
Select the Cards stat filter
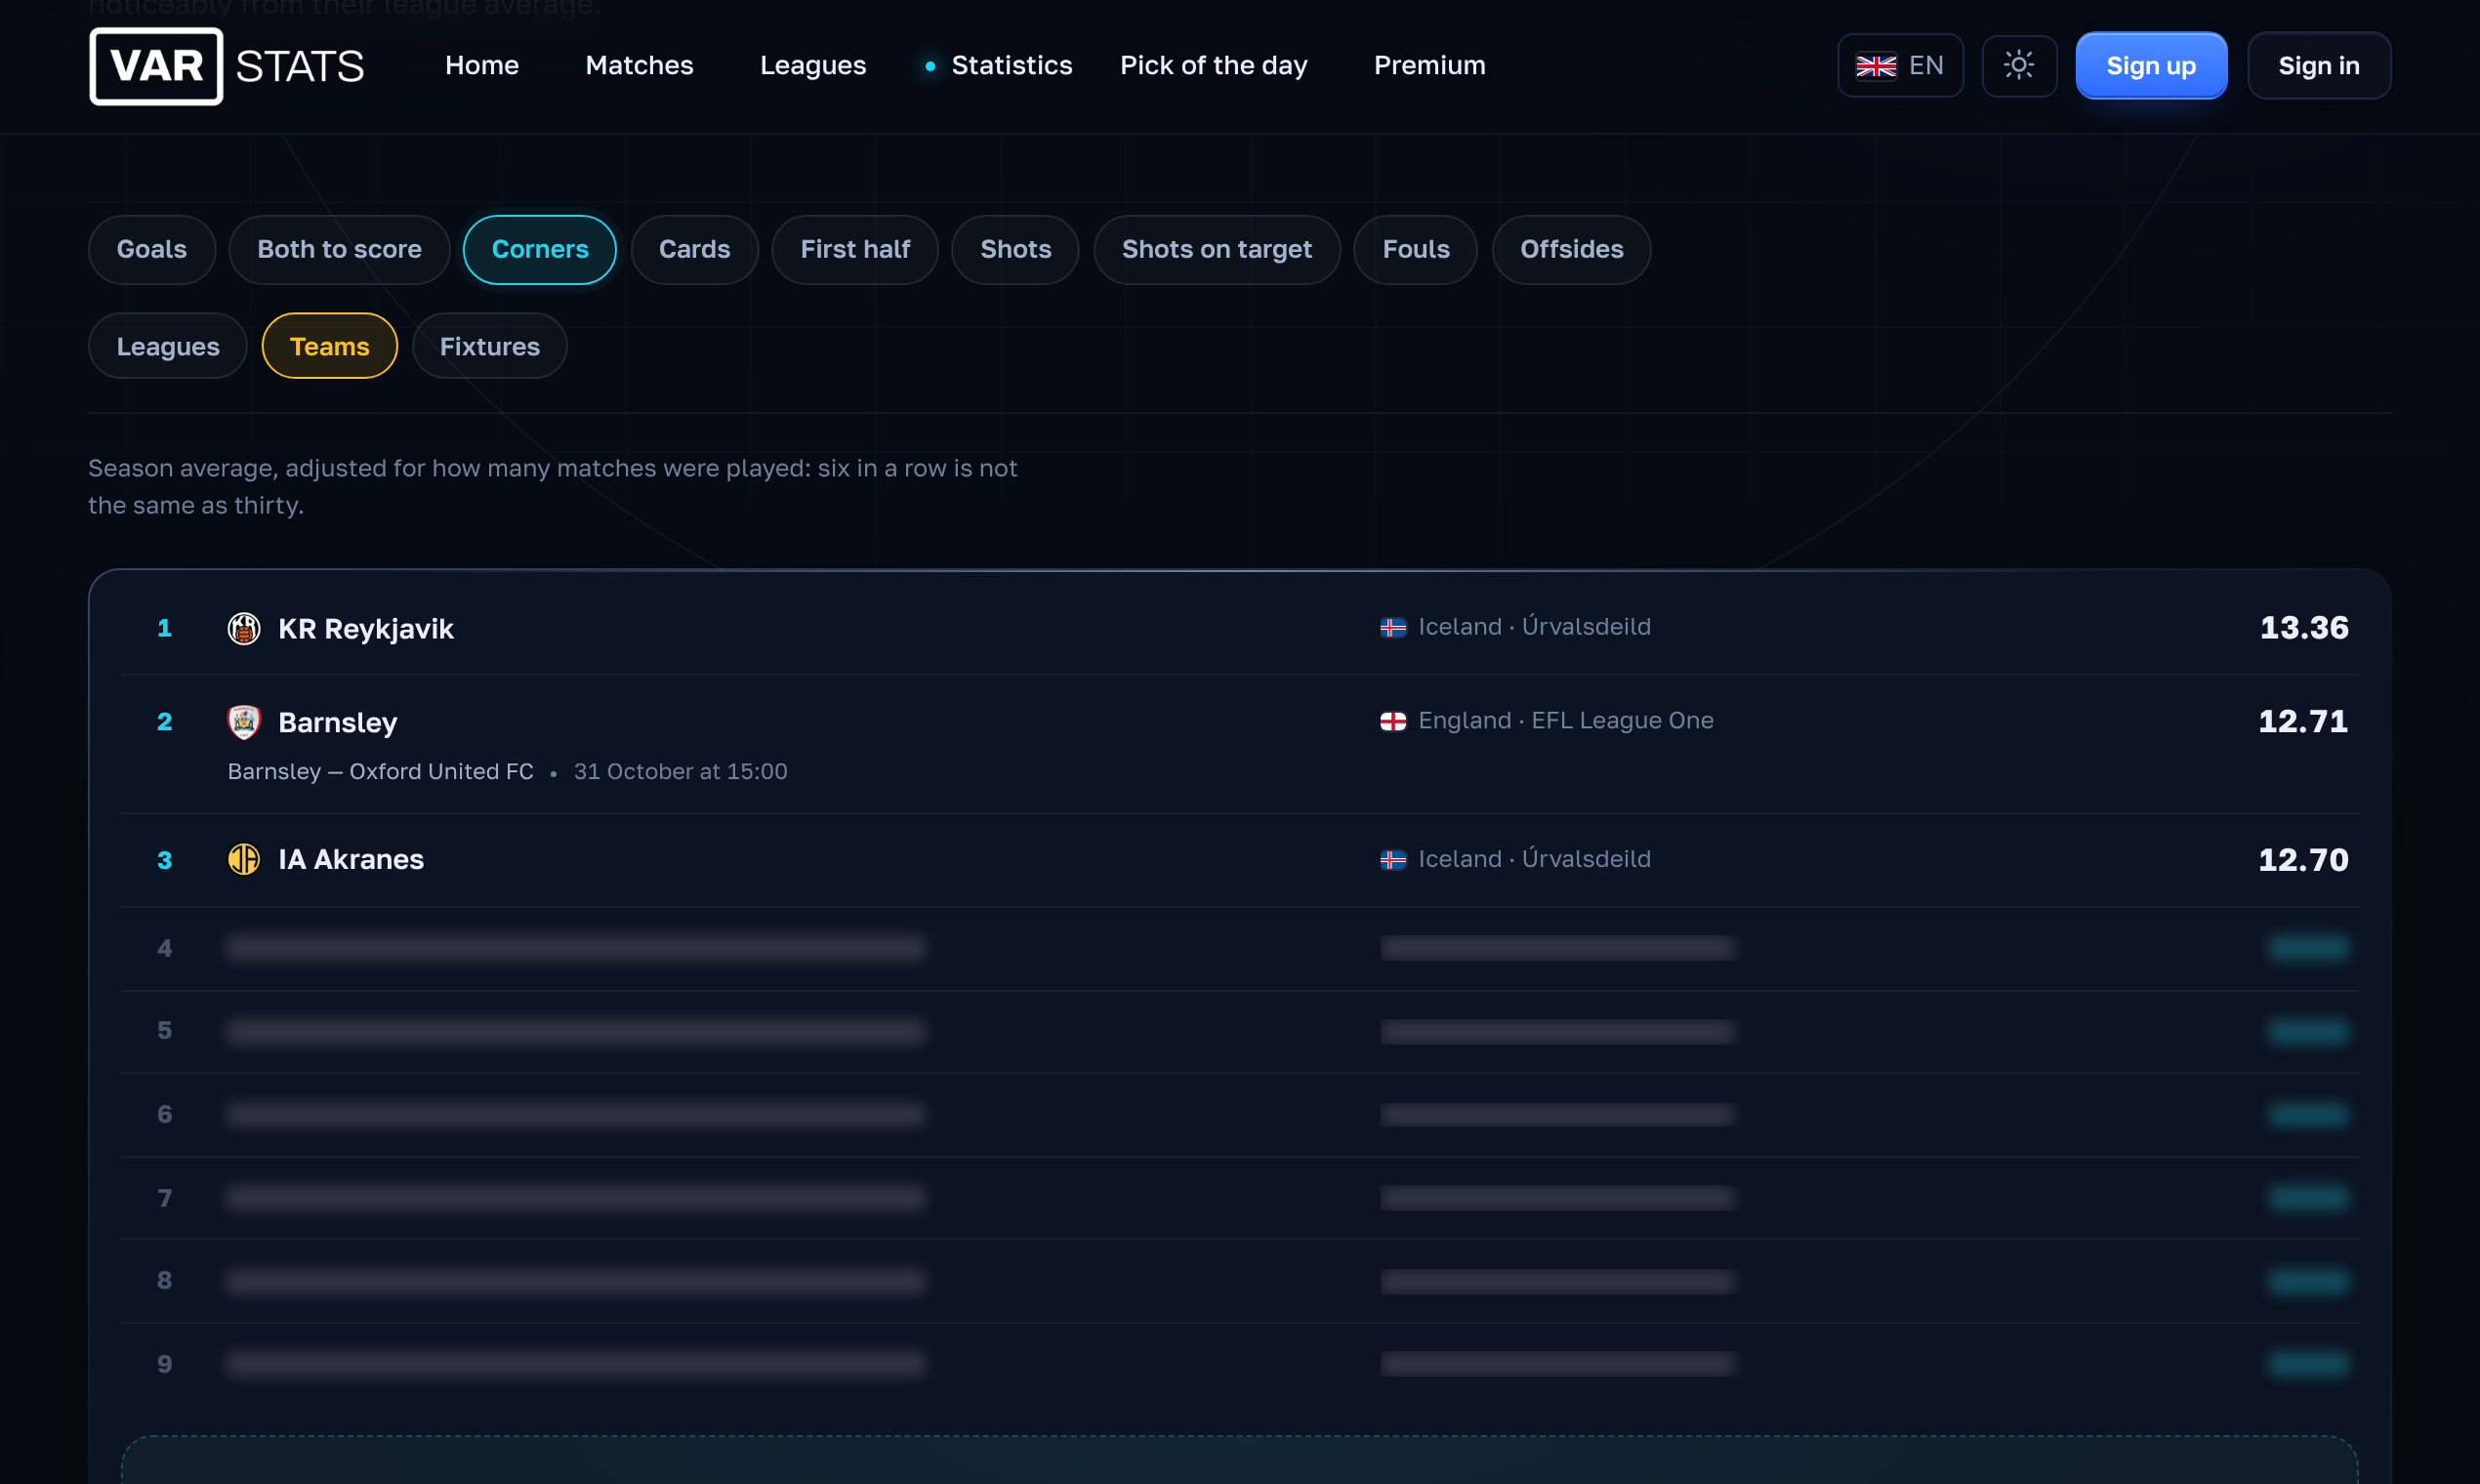coord(694,249)
